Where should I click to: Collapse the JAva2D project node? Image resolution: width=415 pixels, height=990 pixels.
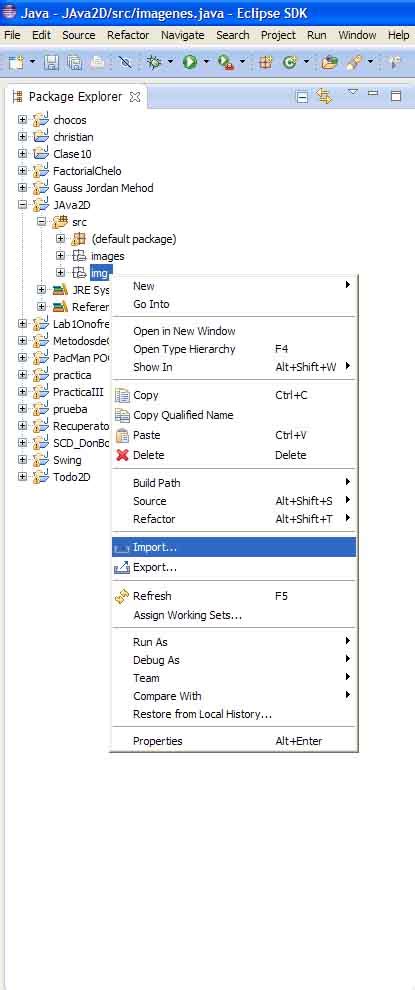coord(23,205)
